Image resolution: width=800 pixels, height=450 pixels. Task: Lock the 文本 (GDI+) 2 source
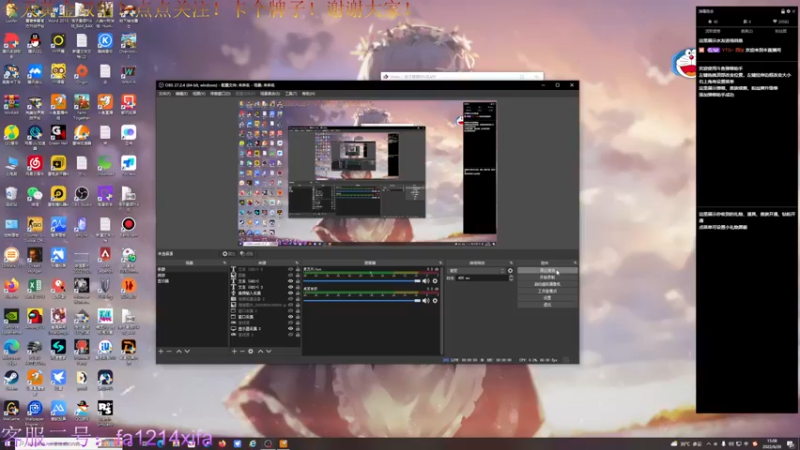tap(298, 269)
